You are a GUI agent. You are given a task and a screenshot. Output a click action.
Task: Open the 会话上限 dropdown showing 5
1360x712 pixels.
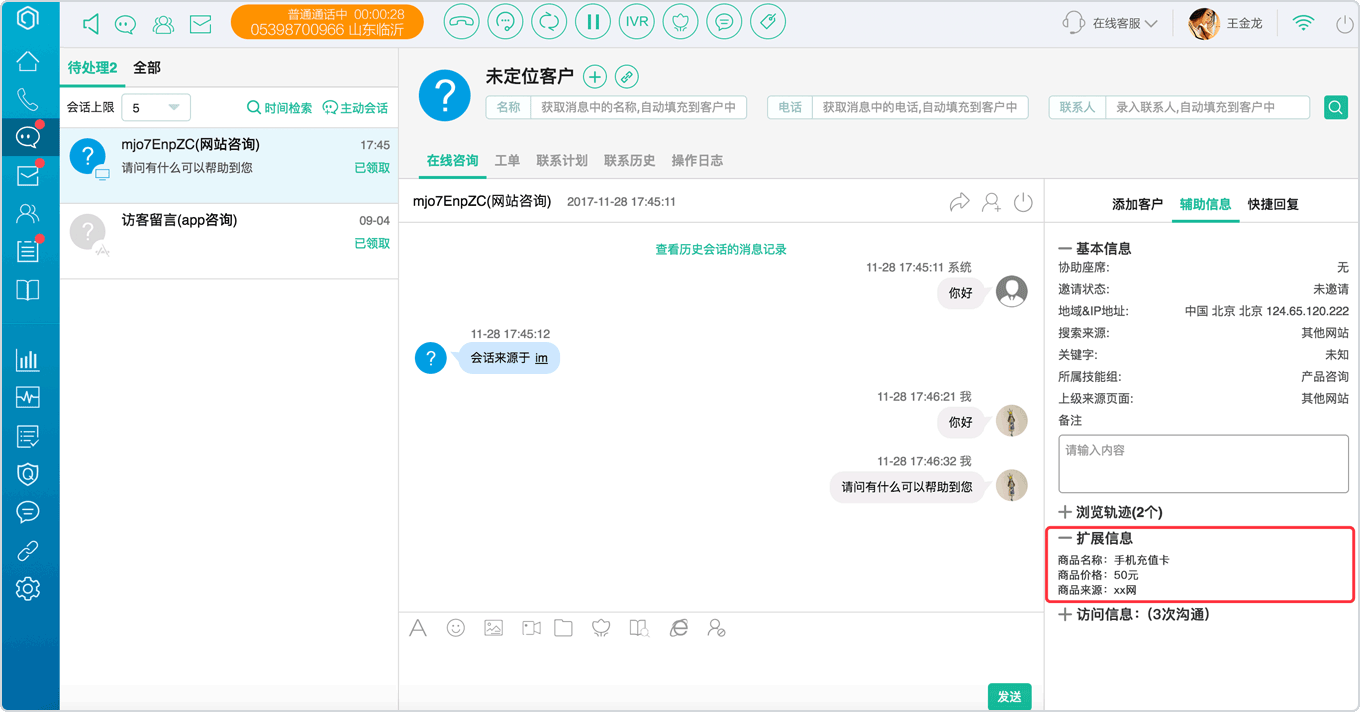[x=156, y=107]
